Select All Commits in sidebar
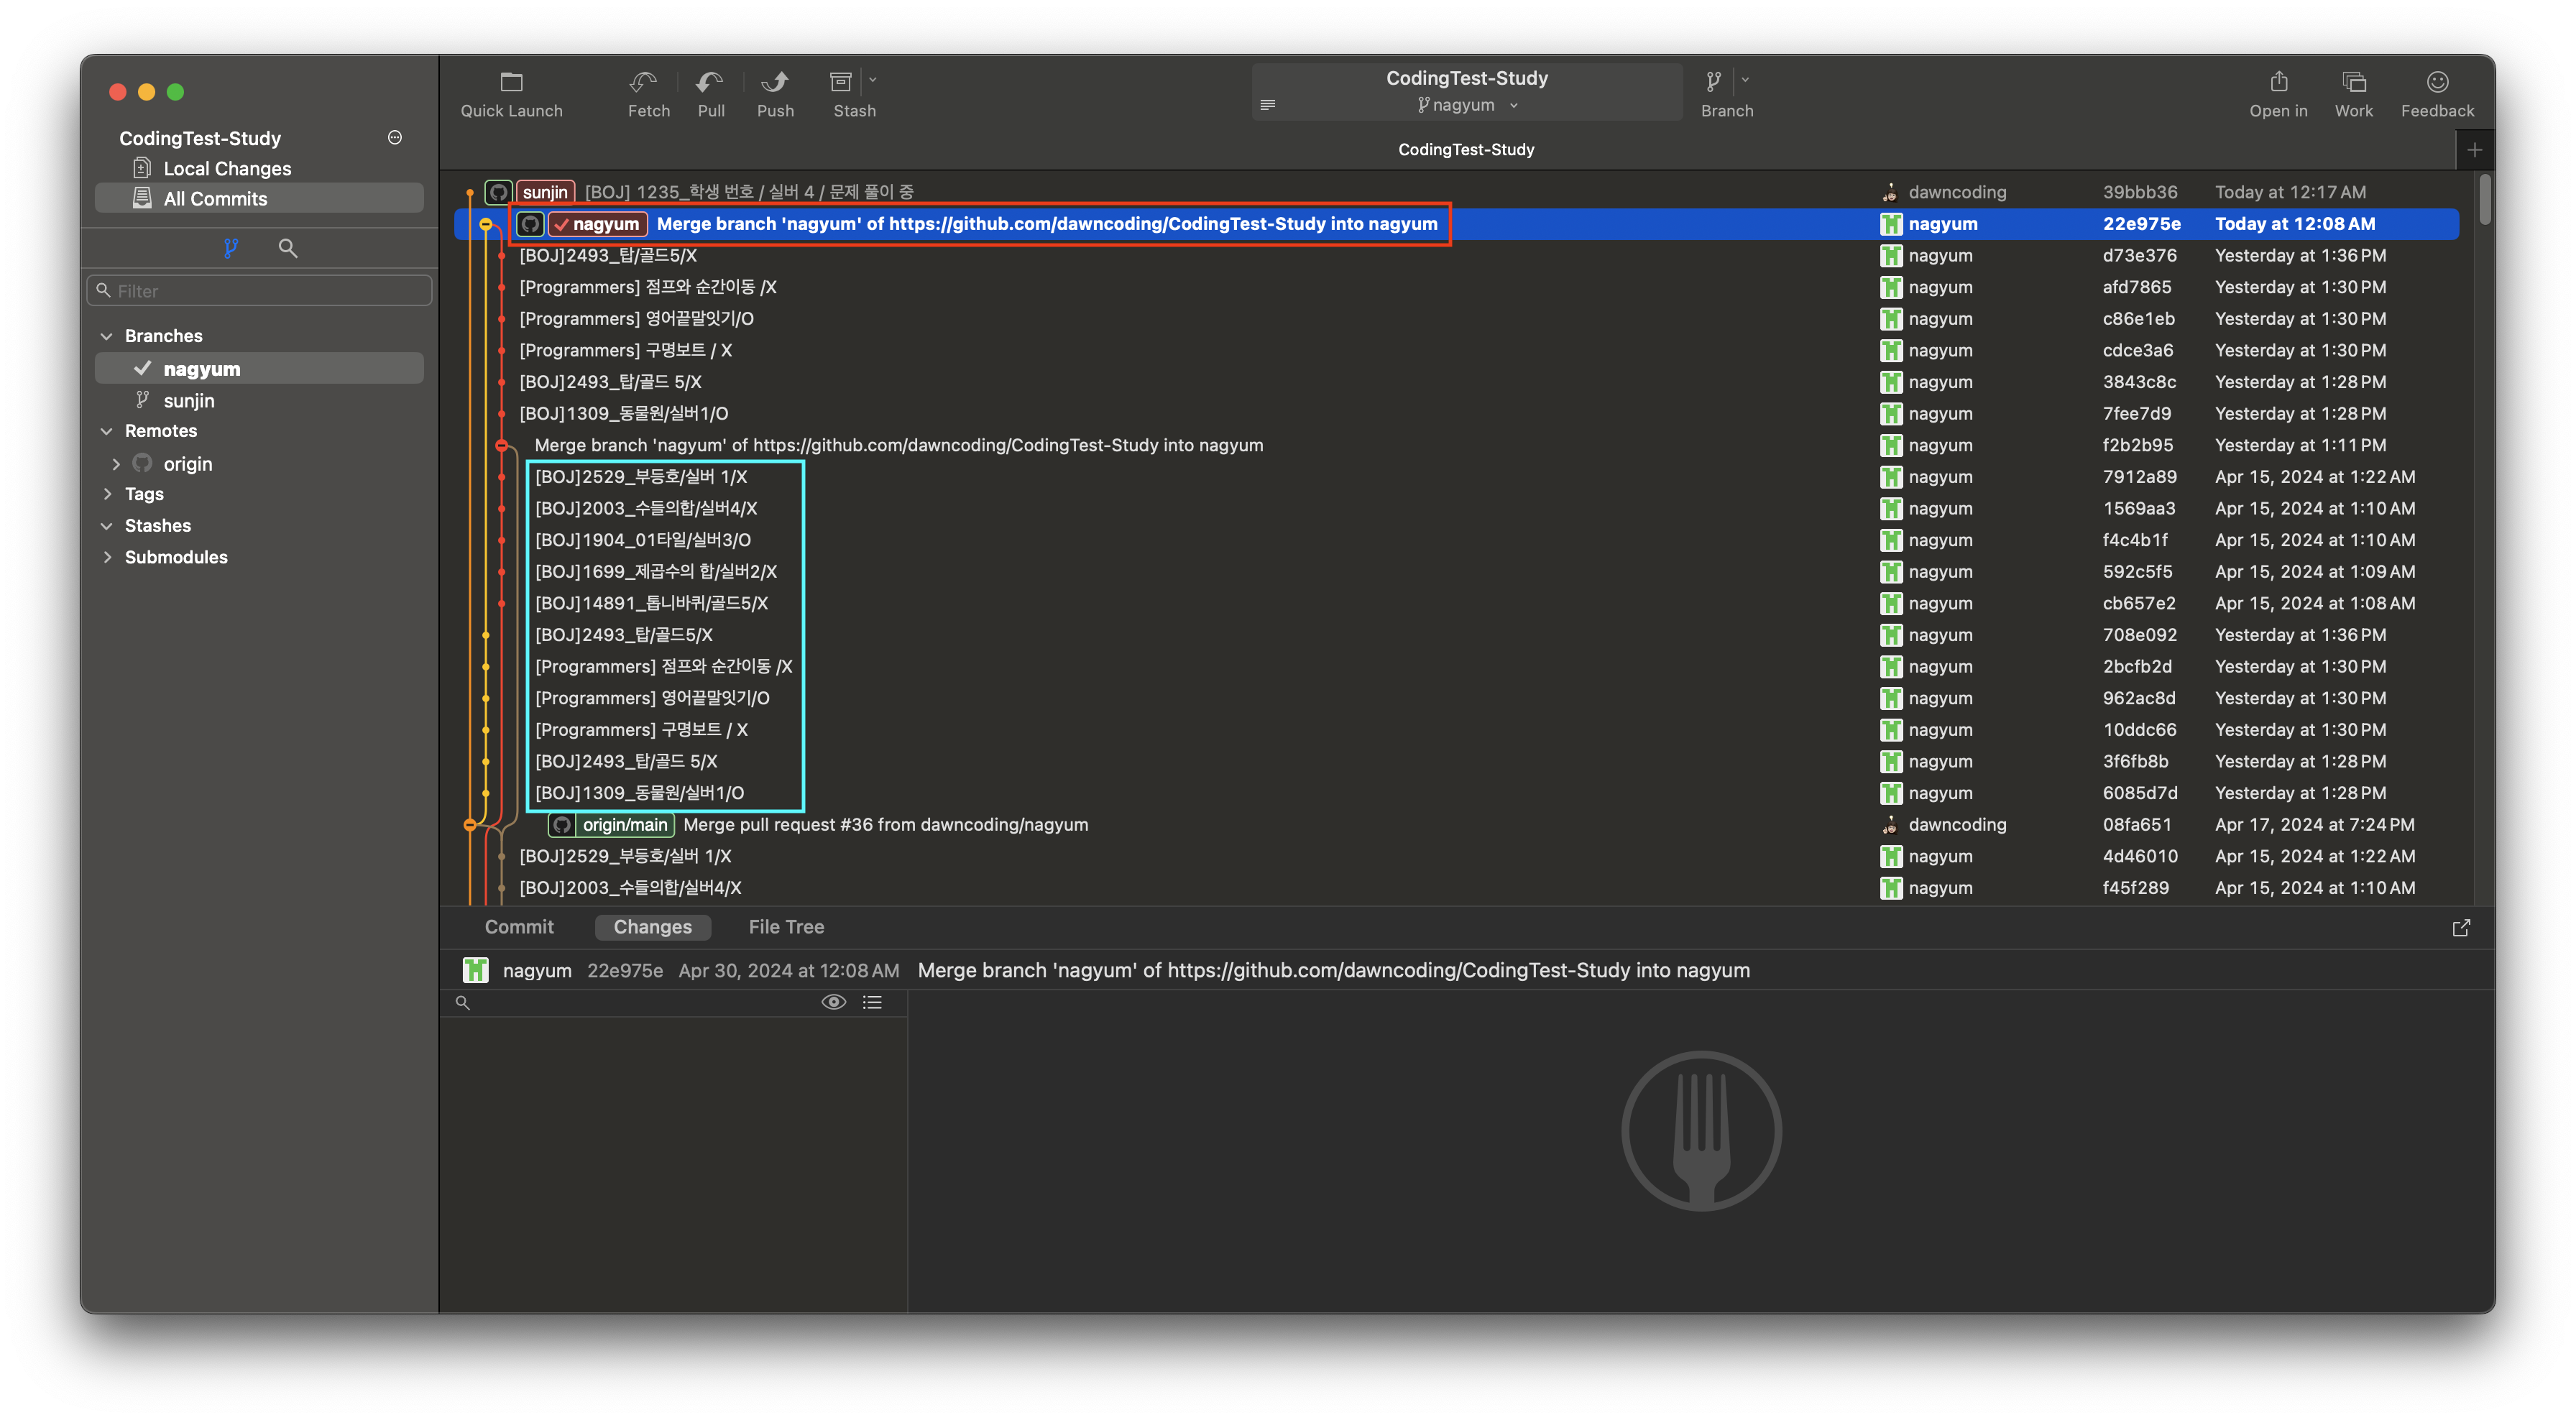This screenshot has height=1420, width=2576. coord(259,199)
